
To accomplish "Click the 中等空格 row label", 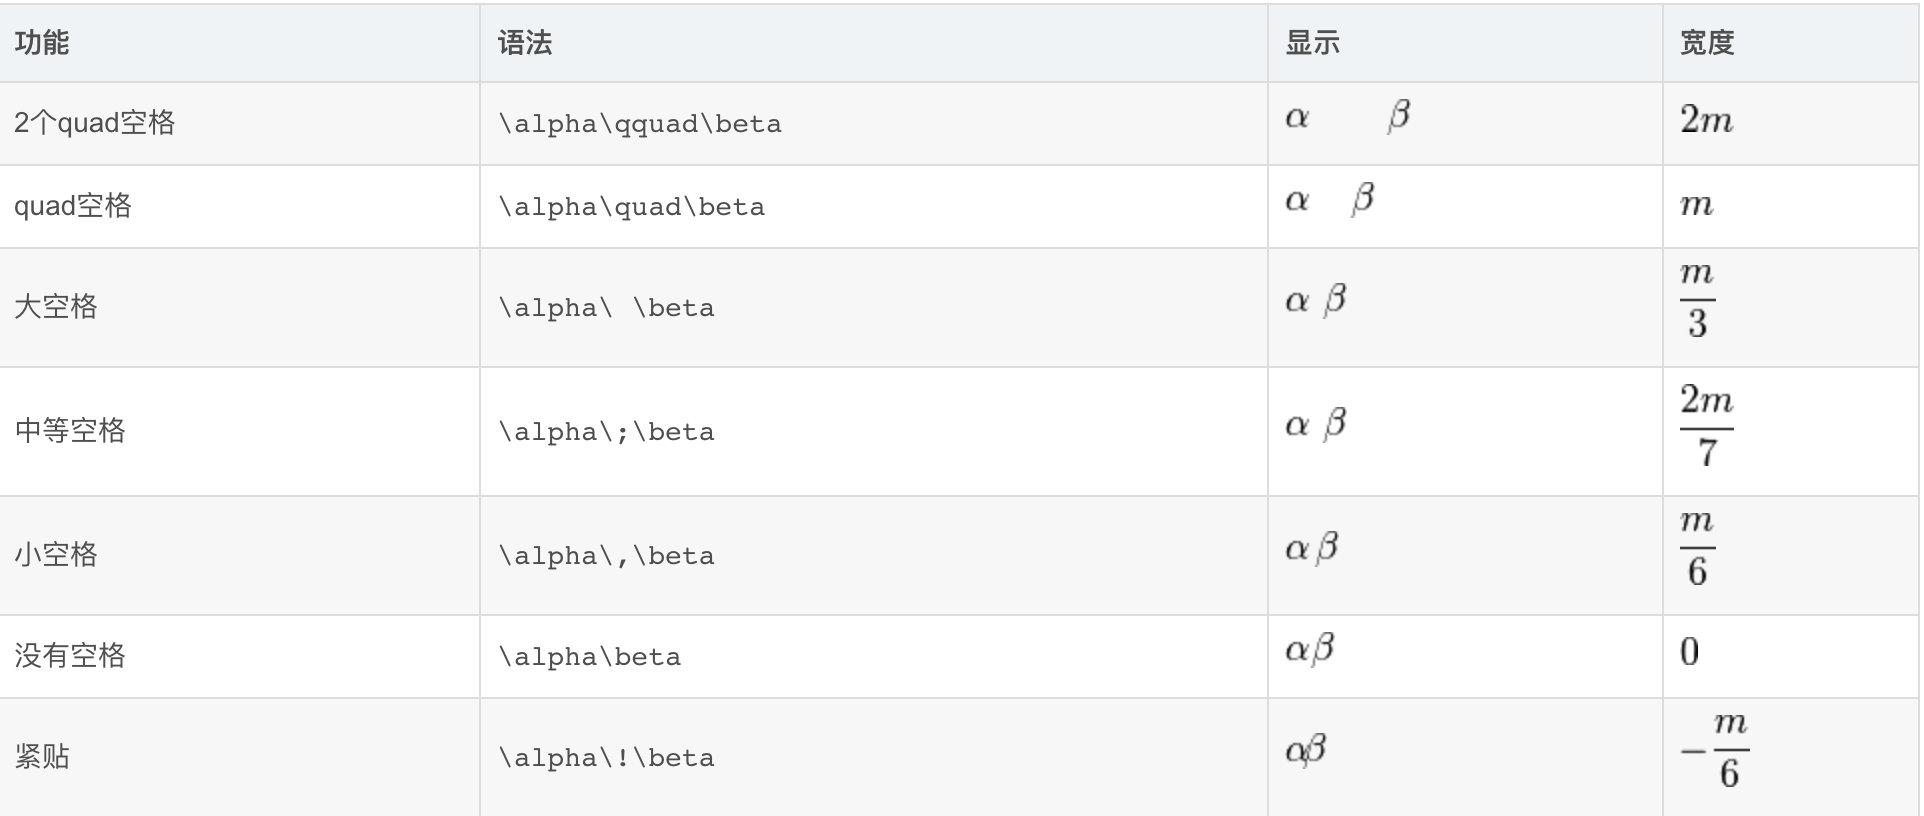I will coord(70,431).
